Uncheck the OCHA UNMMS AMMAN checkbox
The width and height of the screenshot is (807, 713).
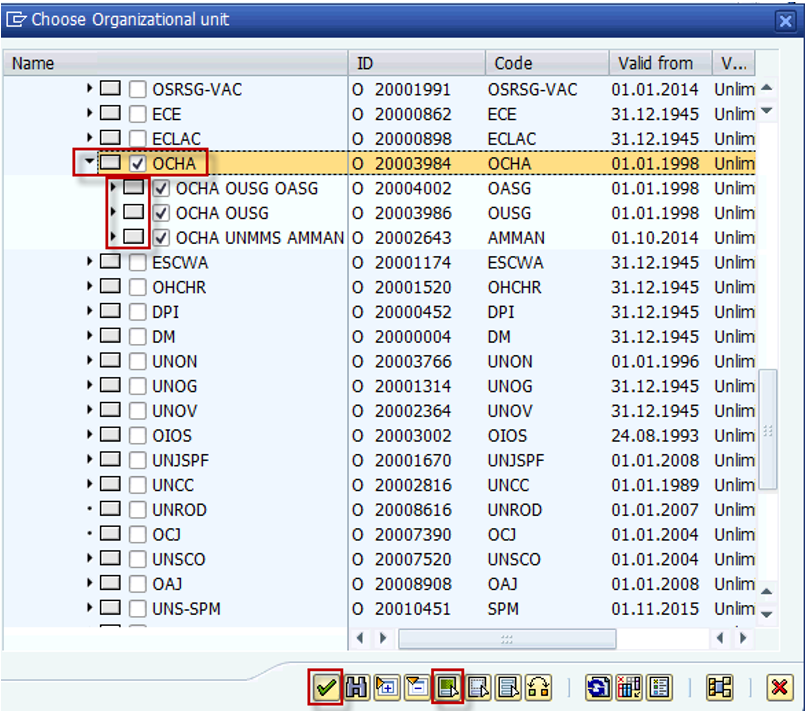coord(161,237)
